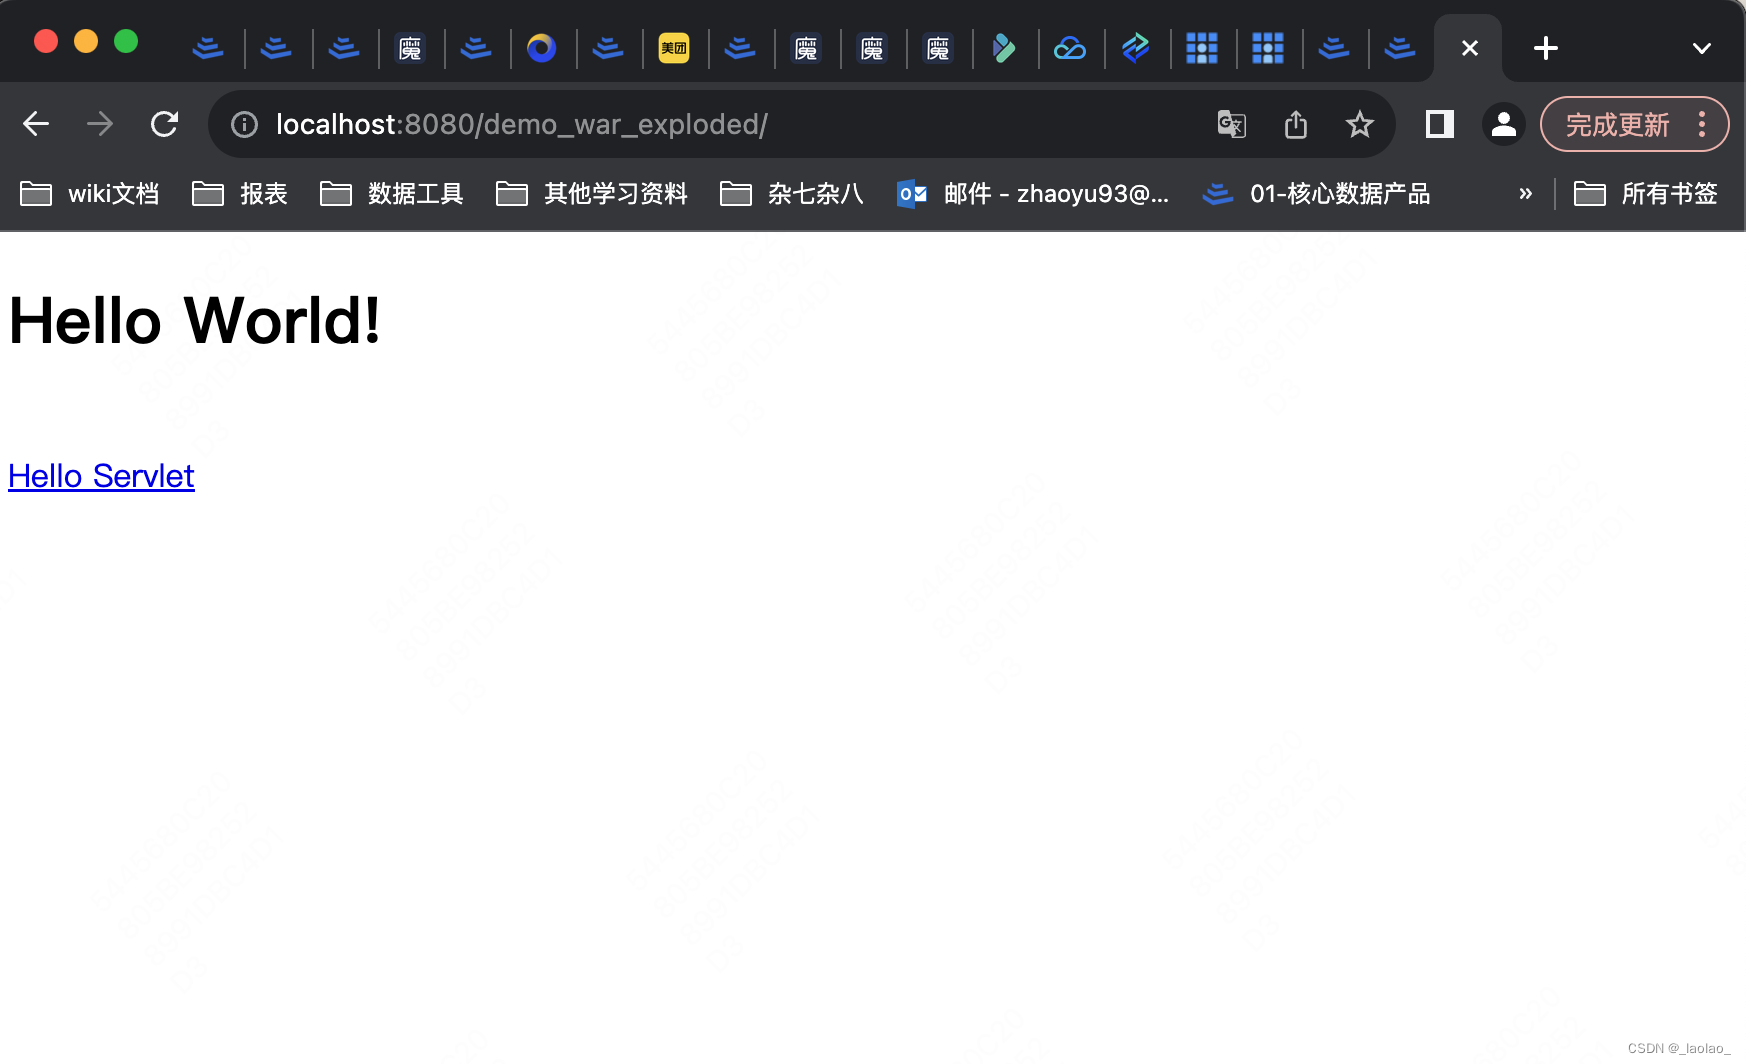Open the Google Translate page icon
Viewport: 1746px width, 1064px height.
tap(1231, 124)
